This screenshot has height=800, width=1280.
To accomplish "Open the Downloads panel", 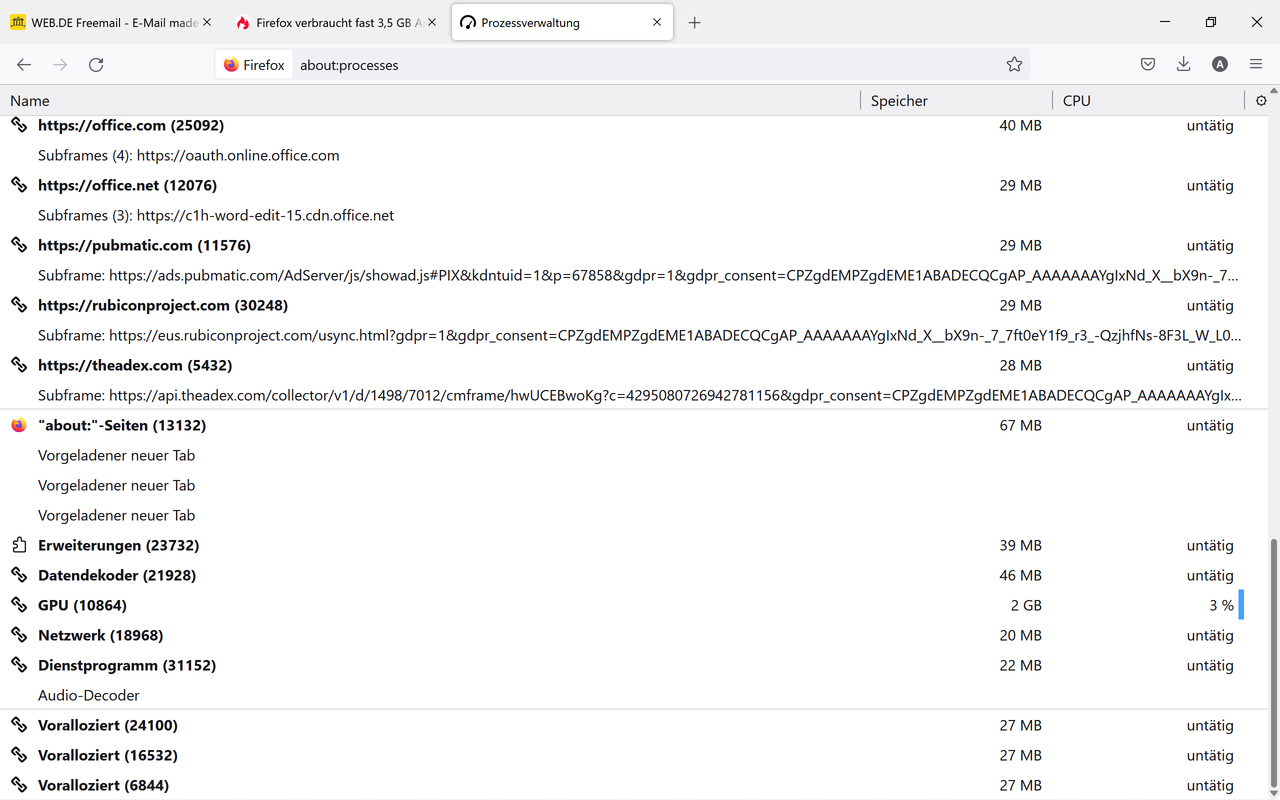I will [1184, 64].
